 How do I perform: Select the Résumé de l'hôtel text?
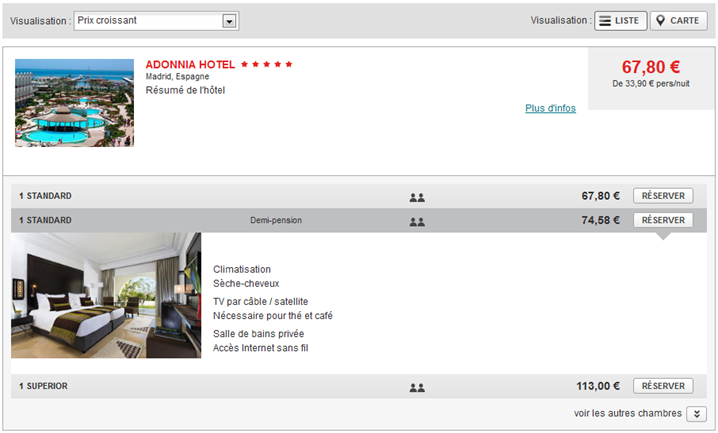(185, 91)
